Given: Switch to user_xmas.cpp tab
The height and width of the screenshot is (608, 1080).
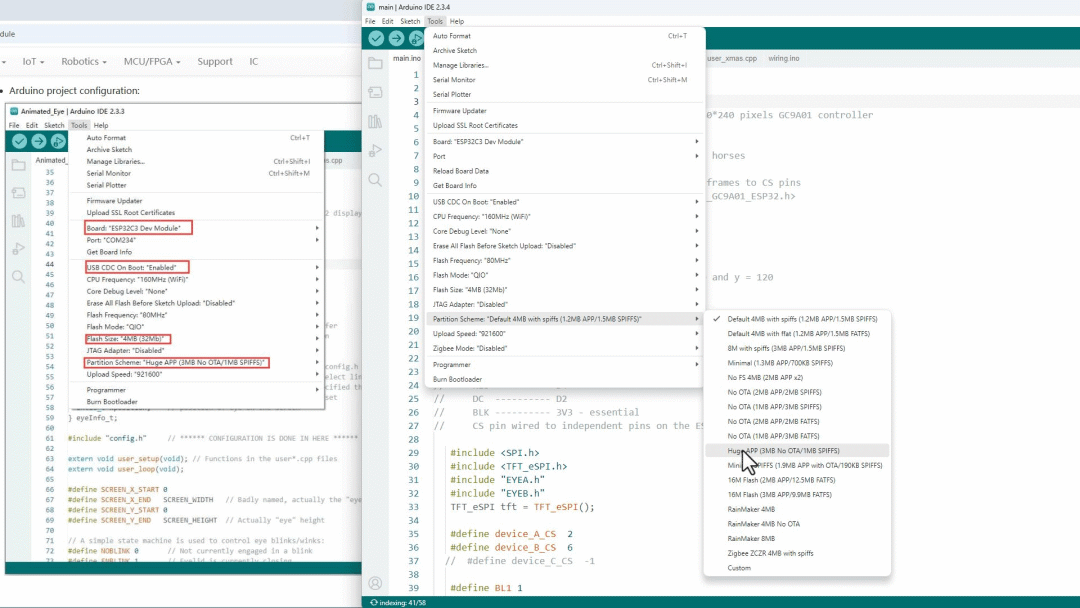Looking at the screenshot, I should coord(731,59).
